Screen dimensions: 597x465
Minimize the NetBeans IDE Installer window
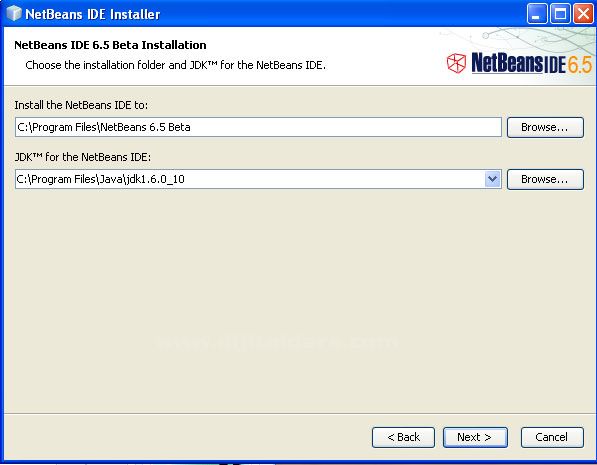point(537,14)
